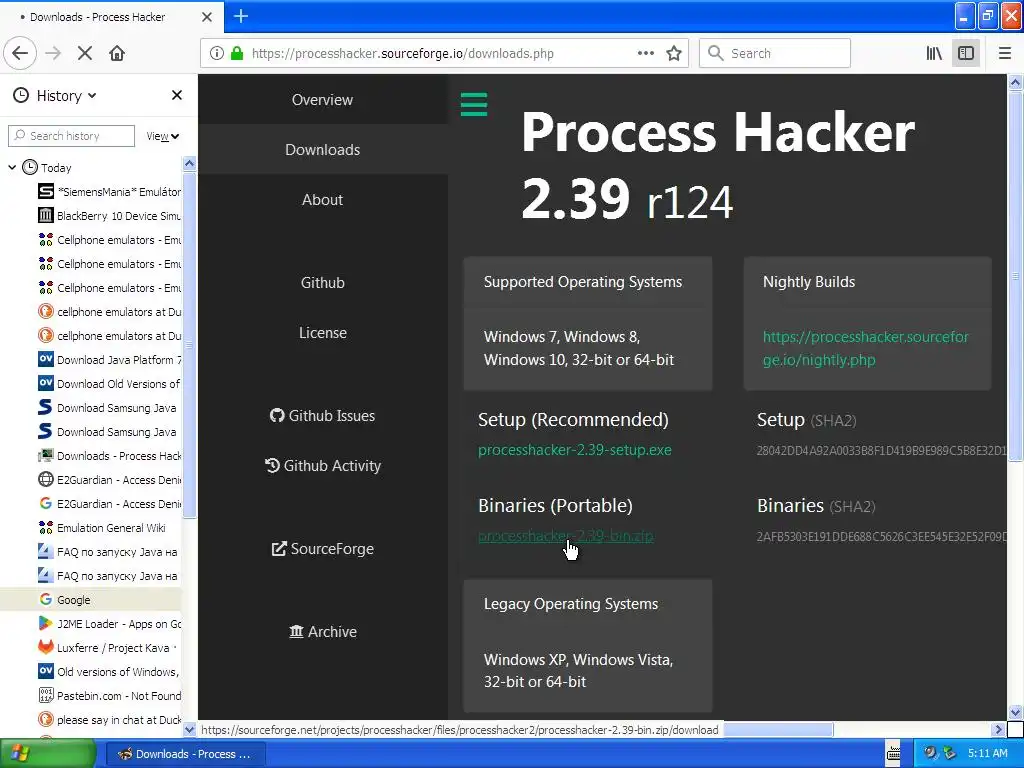Open the About navigation item
This screenshot has height=768, width=1024.
tap(323, 200)
